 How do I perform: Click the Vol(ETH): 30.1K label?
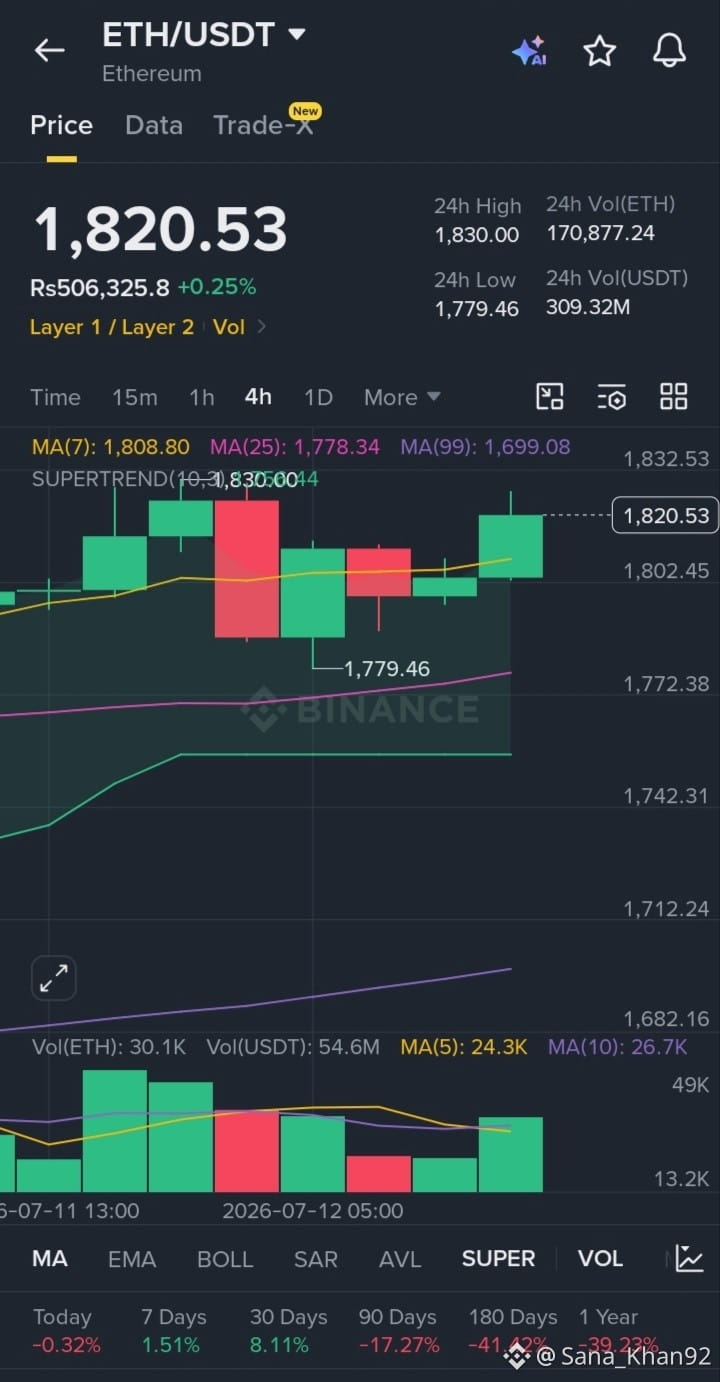point(109,1047)
